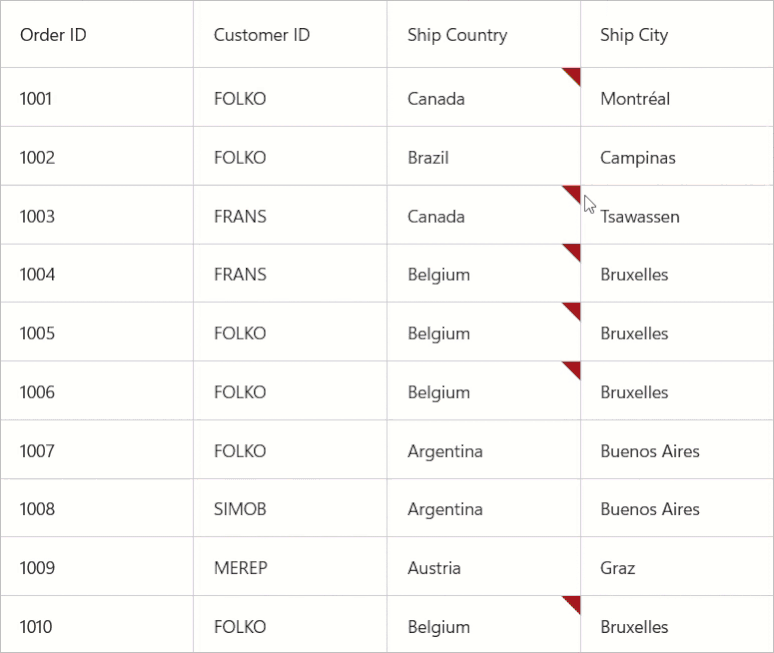
Task: Select the Brazil ship country cell
Action: click(428, 158)
